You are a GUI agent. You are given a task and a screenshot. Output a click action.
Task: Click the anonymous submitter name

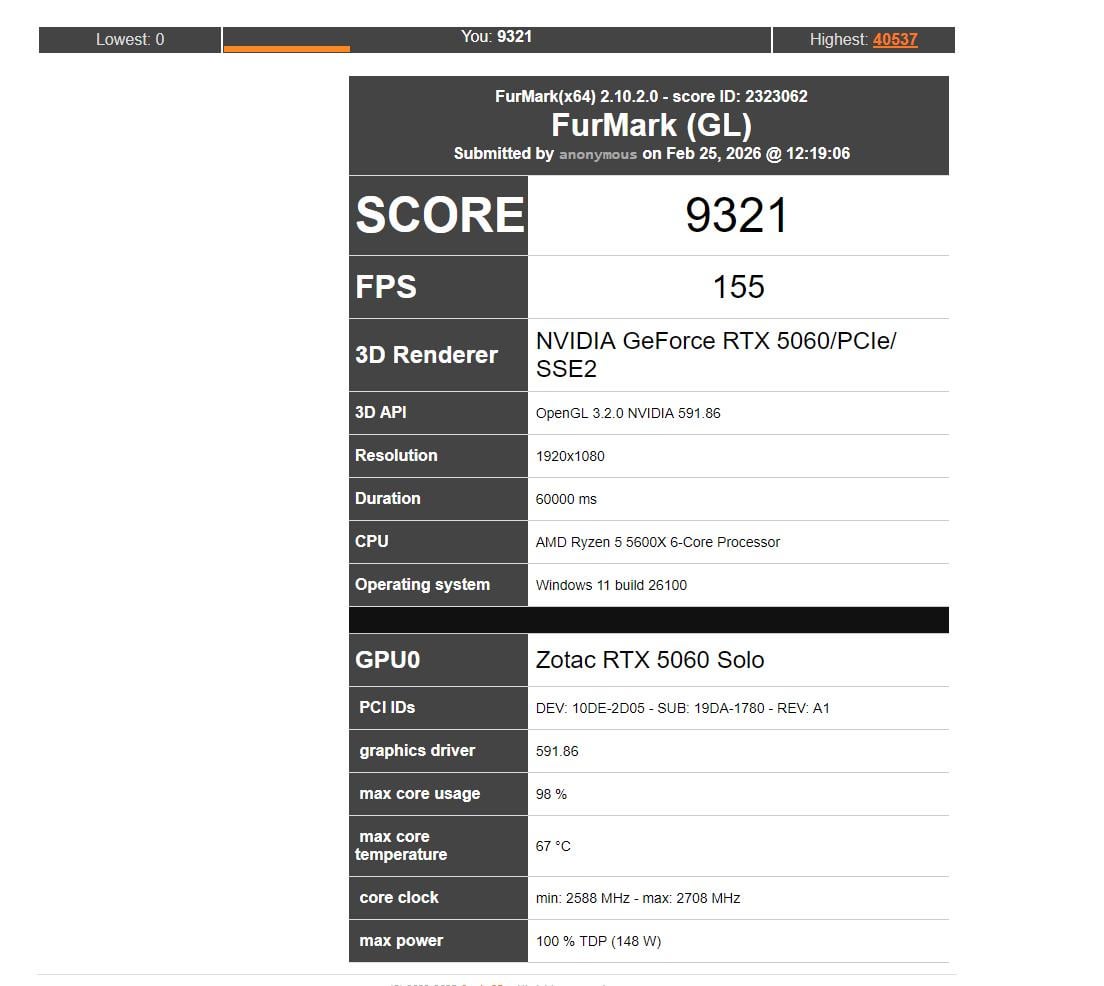597,154
